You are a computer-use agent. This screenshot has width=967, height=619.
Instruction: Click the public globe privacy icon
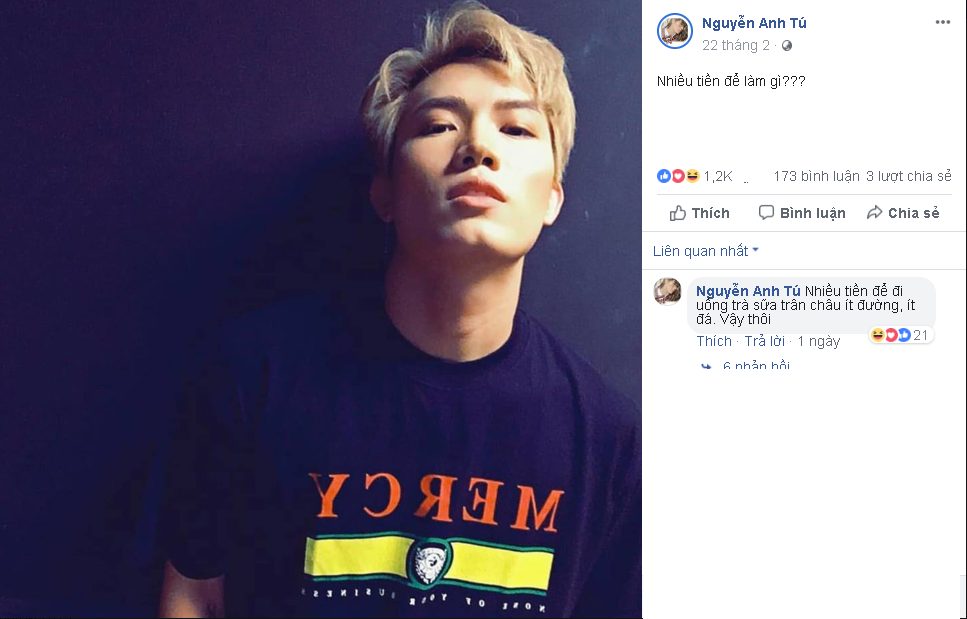click(787, 46)
